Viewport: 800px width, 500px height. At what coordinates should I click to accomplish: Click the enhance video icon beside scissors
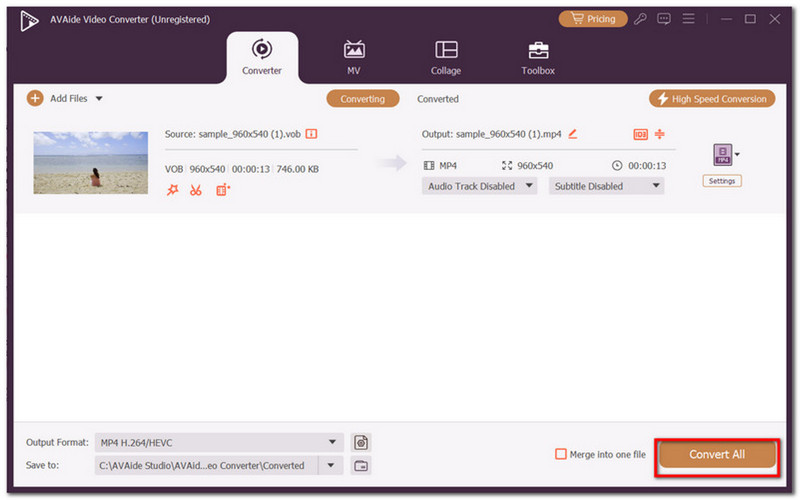click(222, 189)
